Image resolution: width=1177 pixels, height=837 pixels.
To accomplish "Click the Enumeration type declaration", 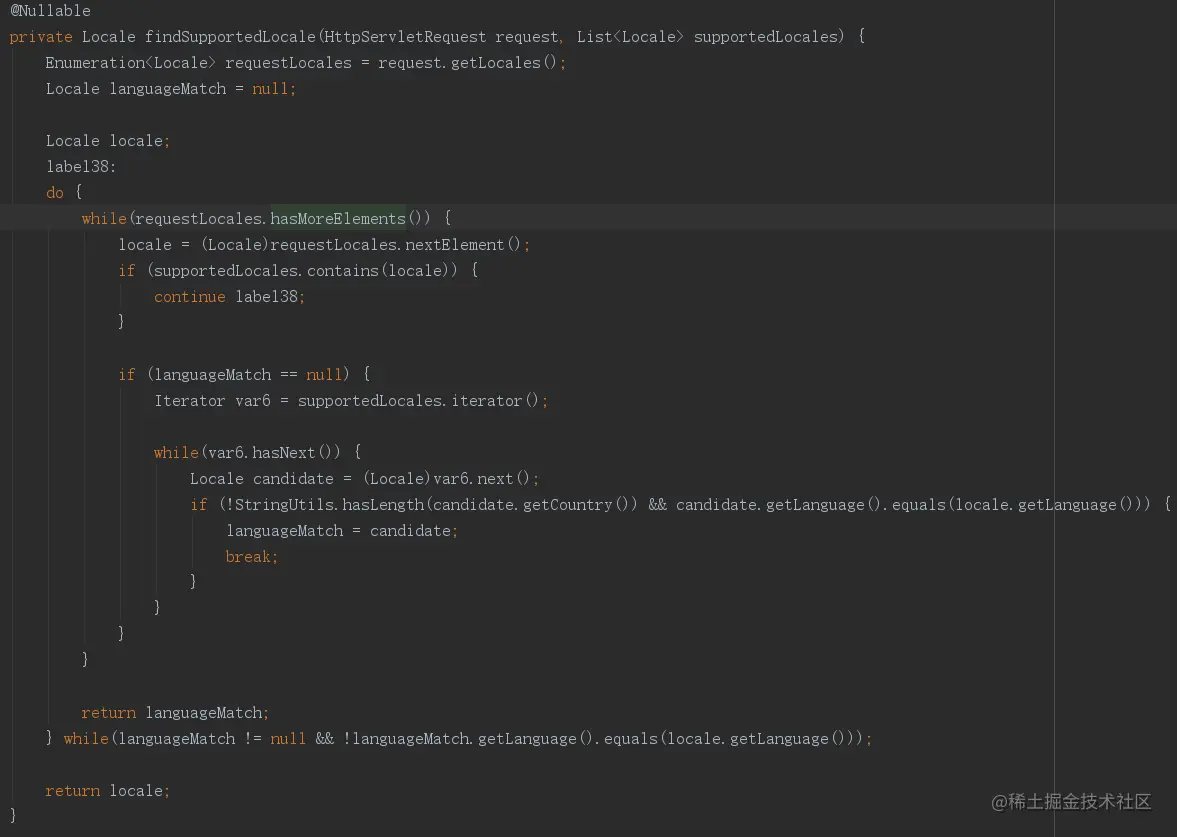I will pos(94,63).
